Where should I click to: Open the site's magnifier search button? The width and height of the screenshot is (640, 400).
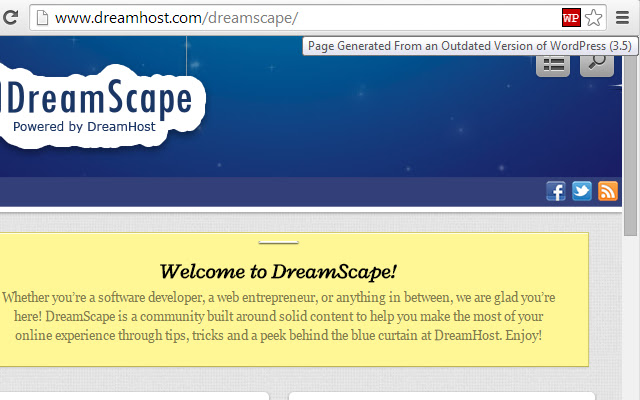[x=597, y=65]
